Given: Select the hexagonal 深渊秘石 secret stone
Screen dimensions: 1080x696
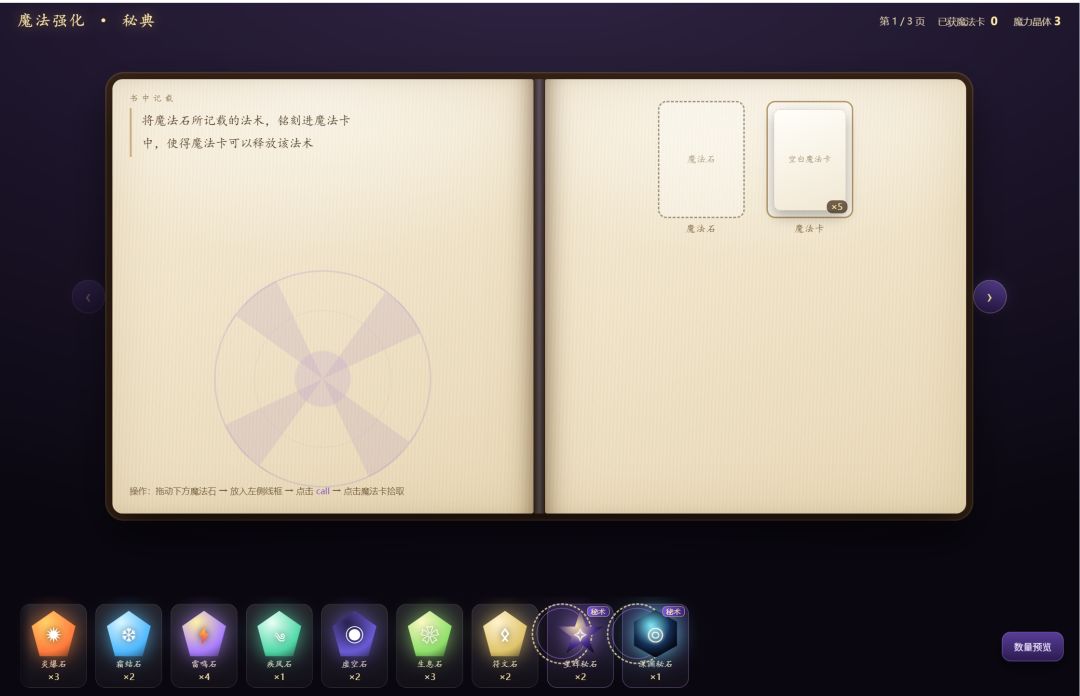Looking at the screenshot, I should (655, 645).
